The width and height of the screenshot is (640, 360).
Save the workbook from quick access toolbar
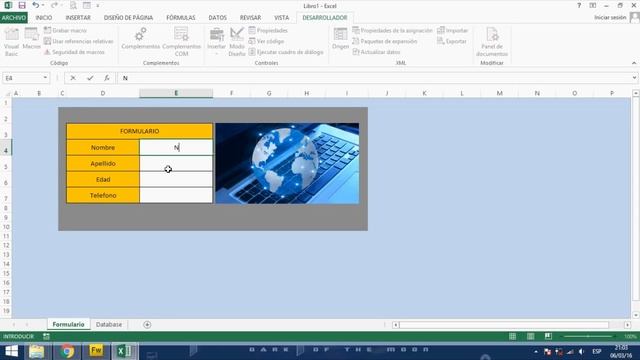point(22,5)
